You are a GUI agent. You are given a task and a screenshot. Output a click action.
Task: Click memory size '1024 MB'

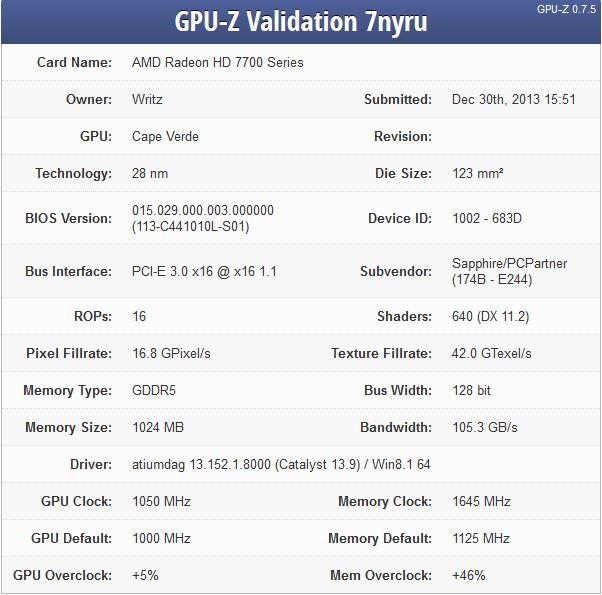coord(158,427)
